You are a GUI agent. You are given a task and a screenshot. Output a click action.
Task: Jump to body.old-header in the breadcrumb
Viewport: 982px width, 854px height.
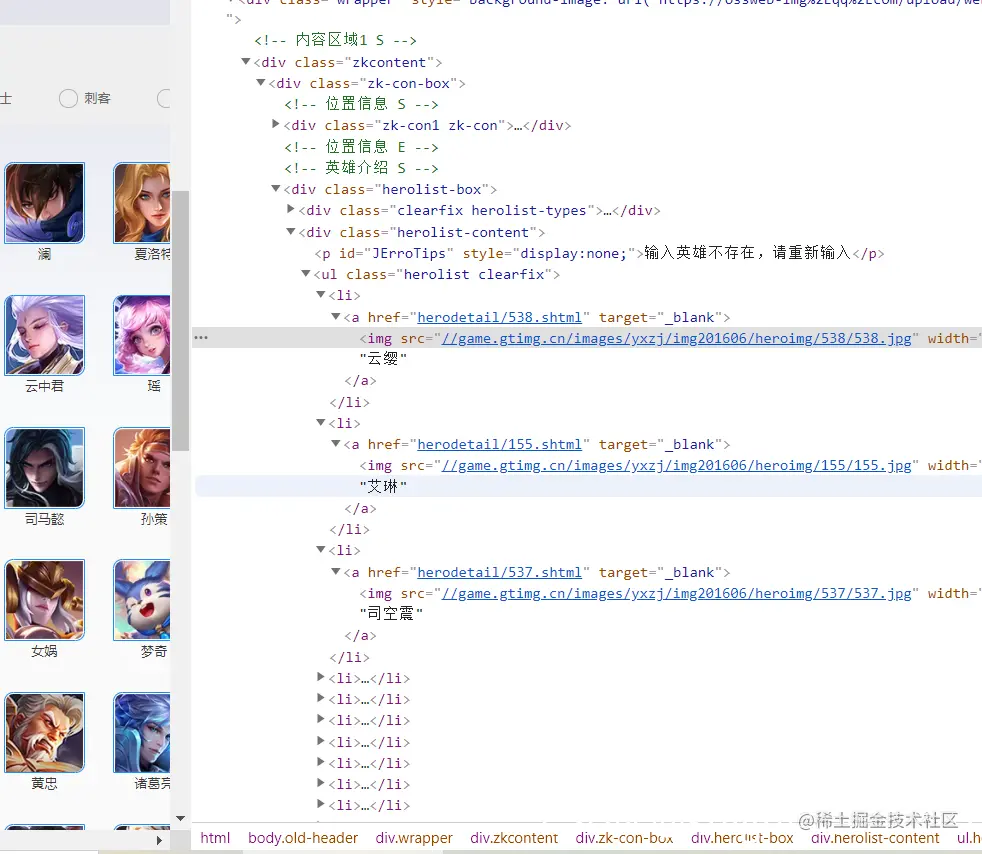[x=302, y=838]
